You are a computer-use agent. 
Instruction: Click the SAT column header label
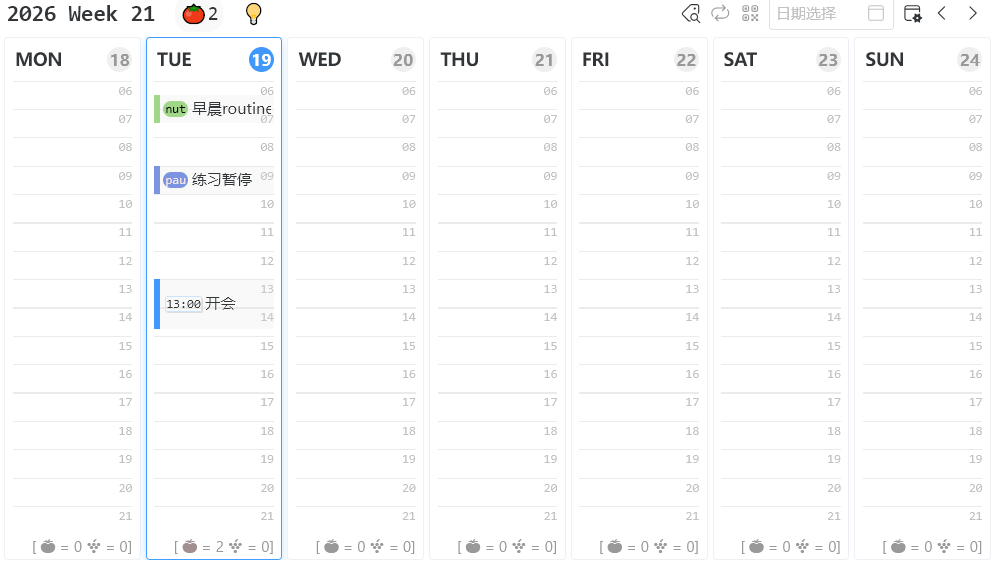coord(740,60)
